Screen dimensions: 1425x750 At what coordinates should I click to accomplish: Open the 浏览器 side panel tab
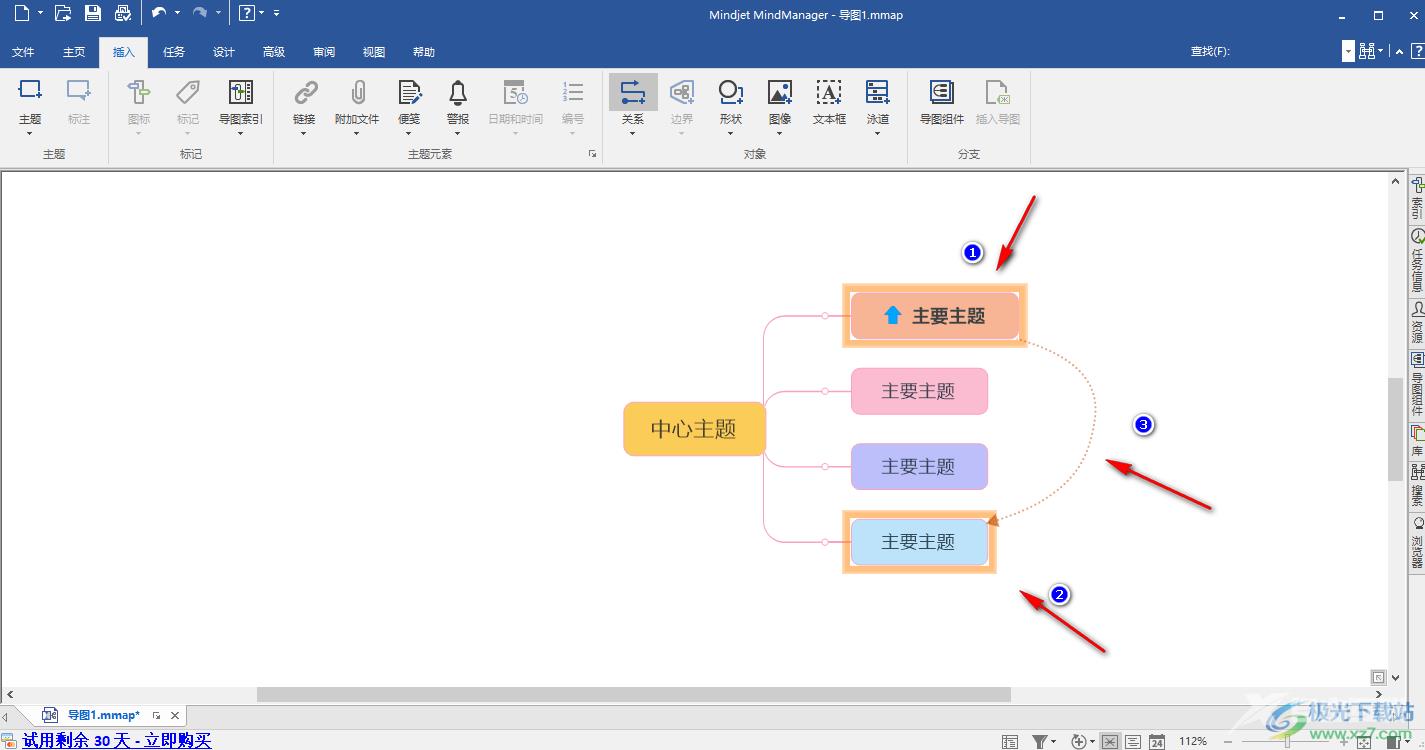pos(1417,543)
